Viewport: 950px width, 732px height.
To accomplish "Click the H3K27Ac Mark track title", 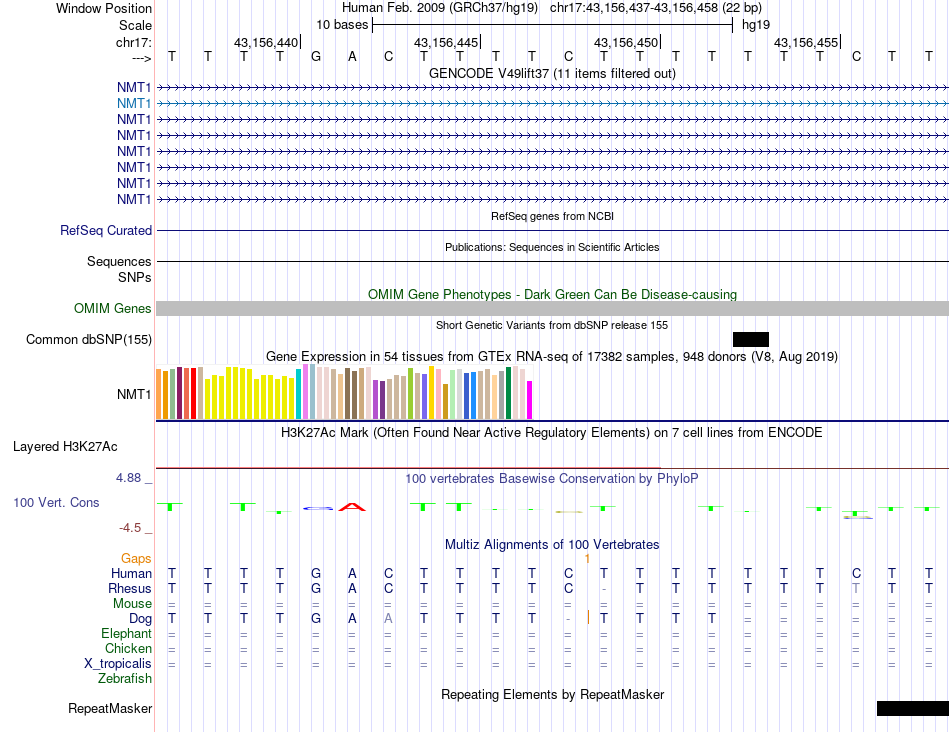I will pyautogui.click(x=552, y=433).
